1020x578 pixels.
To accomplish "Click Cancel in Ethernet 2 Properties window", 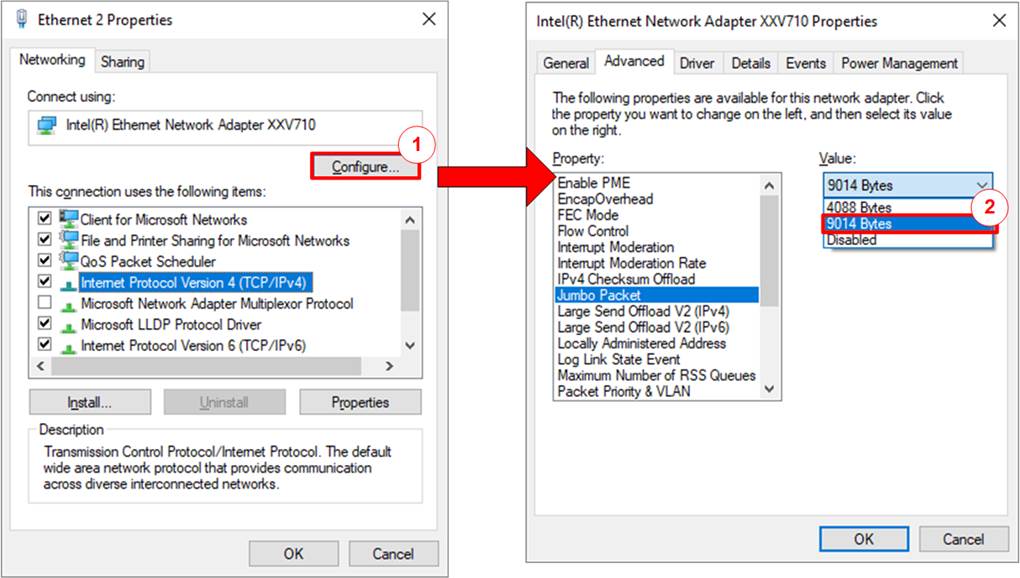I will tap(393, 554).
